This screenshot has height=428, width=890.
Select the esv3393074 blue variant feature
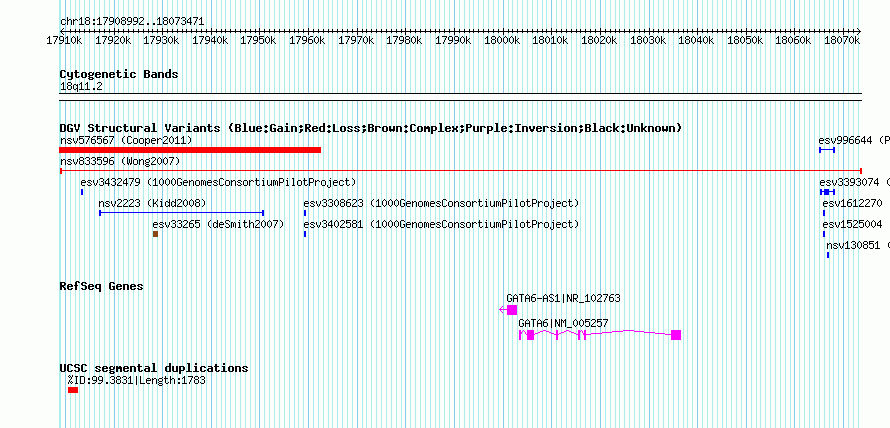point(828,192)
